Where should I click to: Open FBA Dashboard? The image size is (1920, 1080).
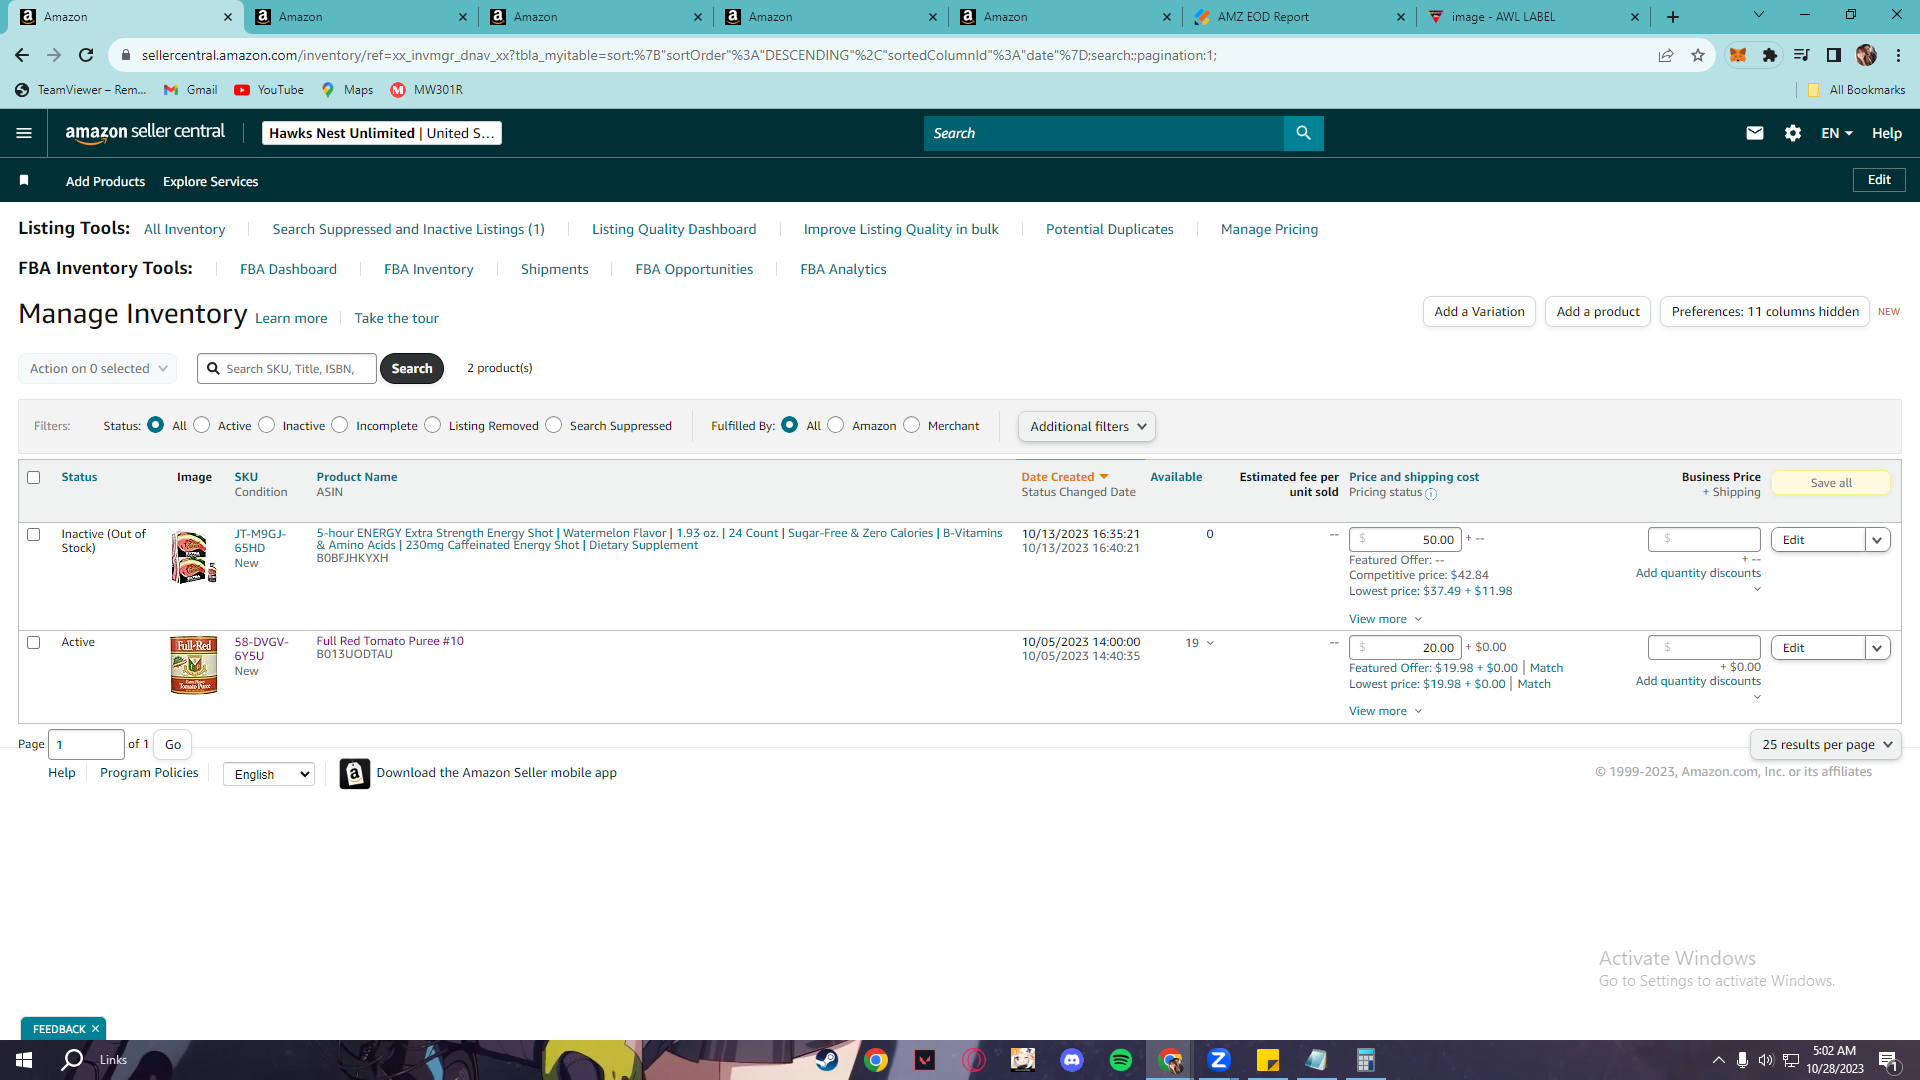pos(288,269)
